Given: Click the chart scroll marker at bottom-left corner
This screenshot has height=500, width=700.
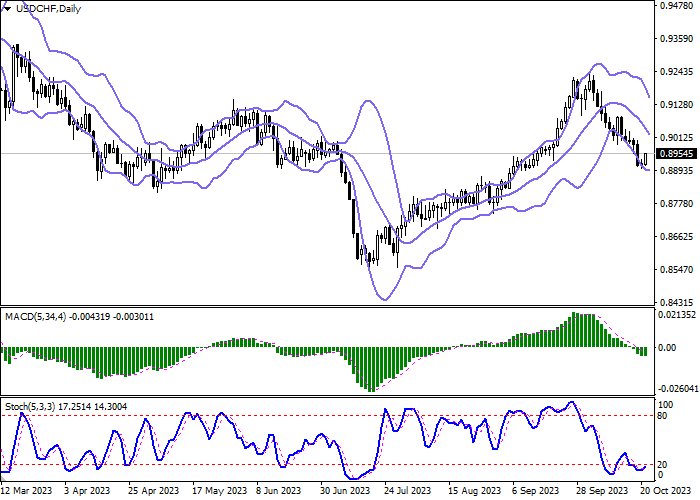Looking at the screenshot, I should tap(3, 479).
